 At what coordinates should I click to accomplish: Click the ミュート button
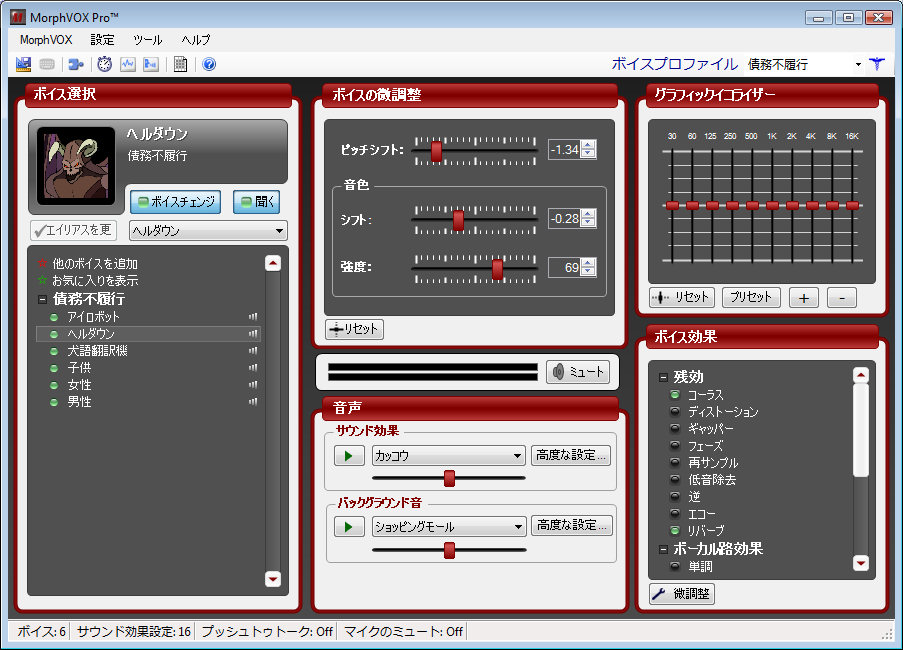(578, 372)
